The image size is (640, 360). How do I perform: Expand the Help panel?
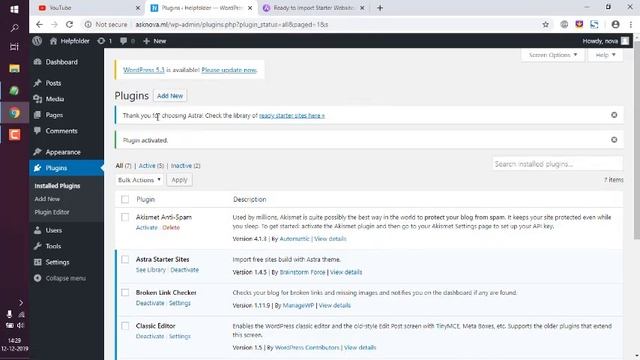tap(605, 55)
